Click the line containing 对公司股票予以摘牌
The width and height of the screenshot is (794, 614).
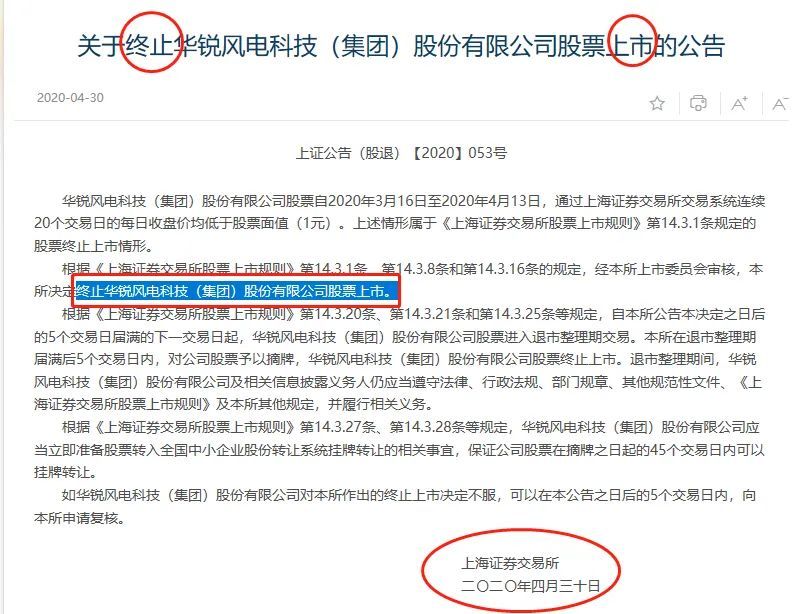click(x=395, y=360)
